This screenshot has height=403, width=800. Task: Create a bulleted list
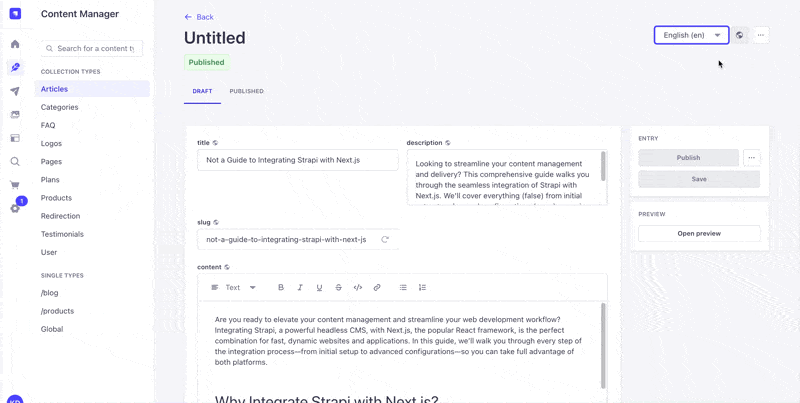click(x=403, y=288)
